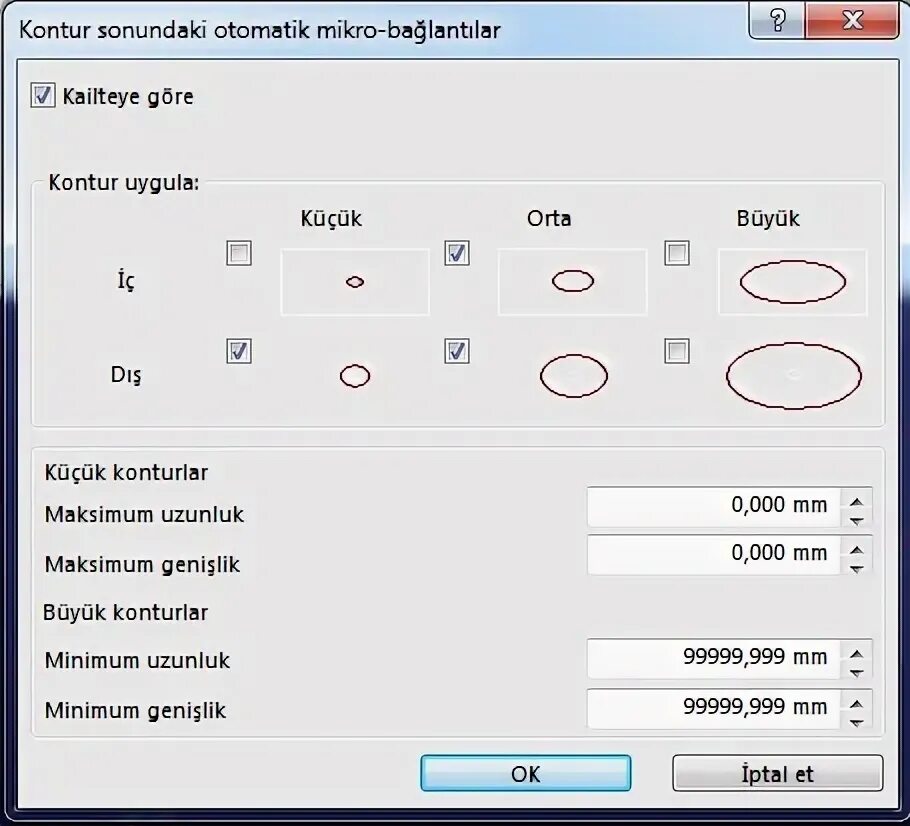Click the Dış row label
The width and height of the screenshot is (910, 826).
(x=126, y=375)
